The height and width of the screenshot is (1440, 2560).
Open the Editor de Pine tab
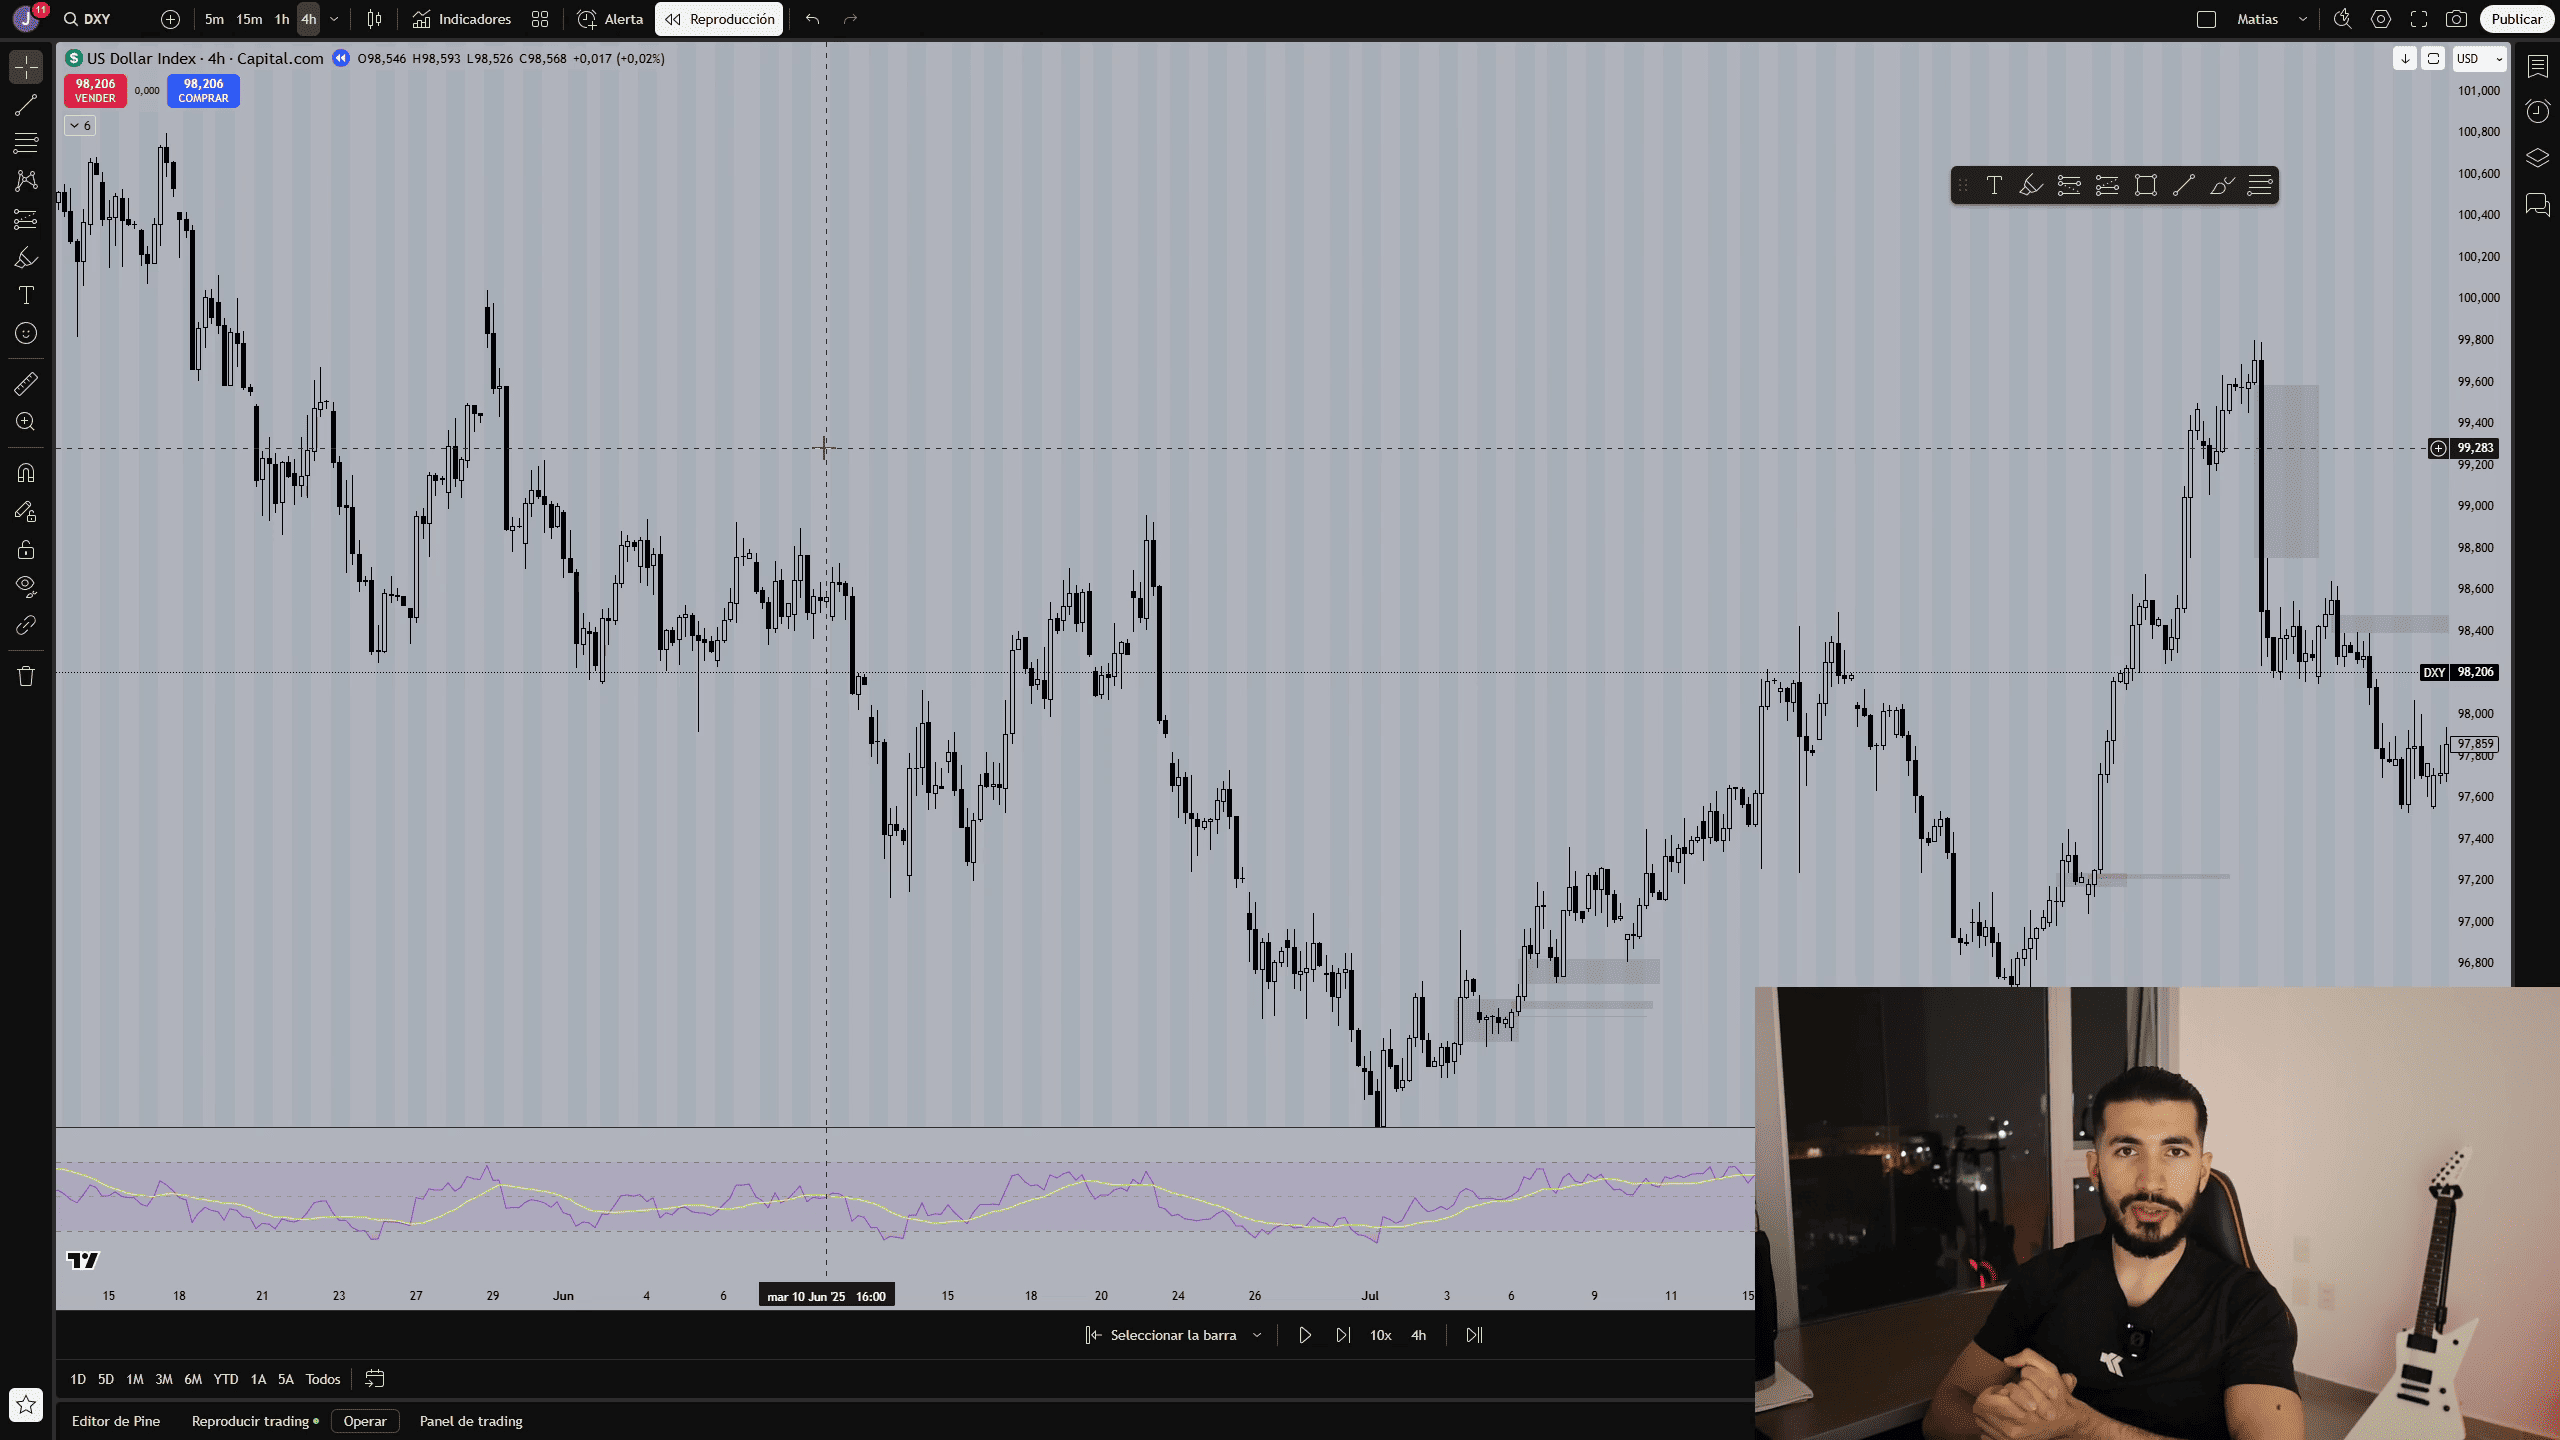pos(116,1421)
